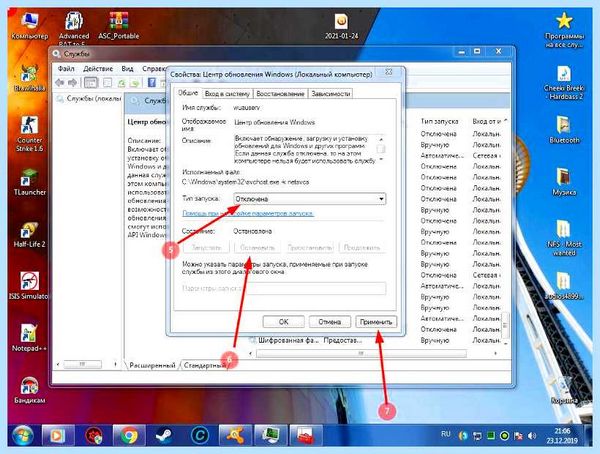Click the Back arrow in Services toolbar
This screenshot has height=454, width=600.
[x=60, y=82]
